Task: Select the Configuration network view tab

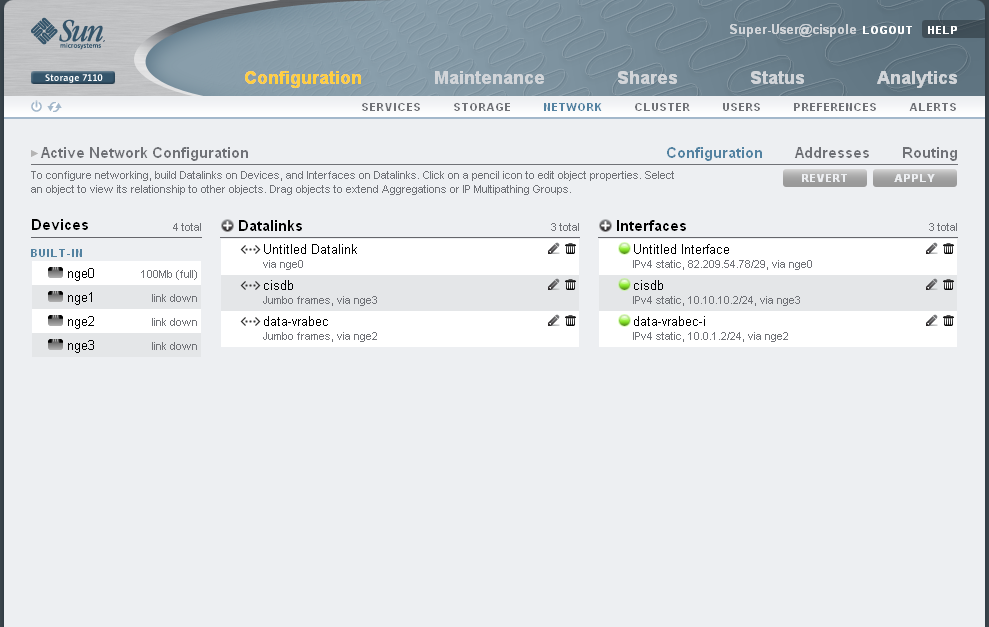Action: (x=715, y=153)
